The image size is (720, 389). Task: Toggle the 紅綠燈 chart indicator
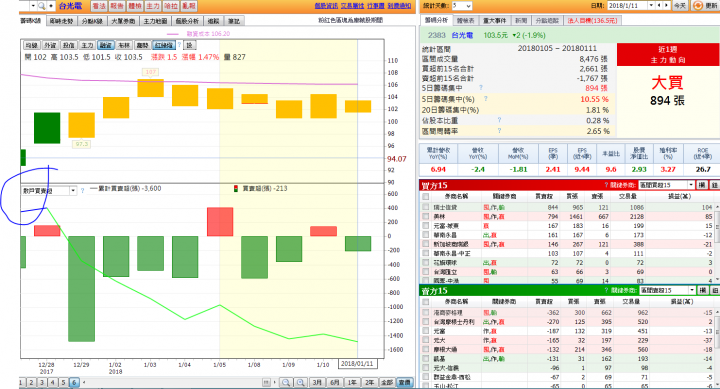(164, 45)
